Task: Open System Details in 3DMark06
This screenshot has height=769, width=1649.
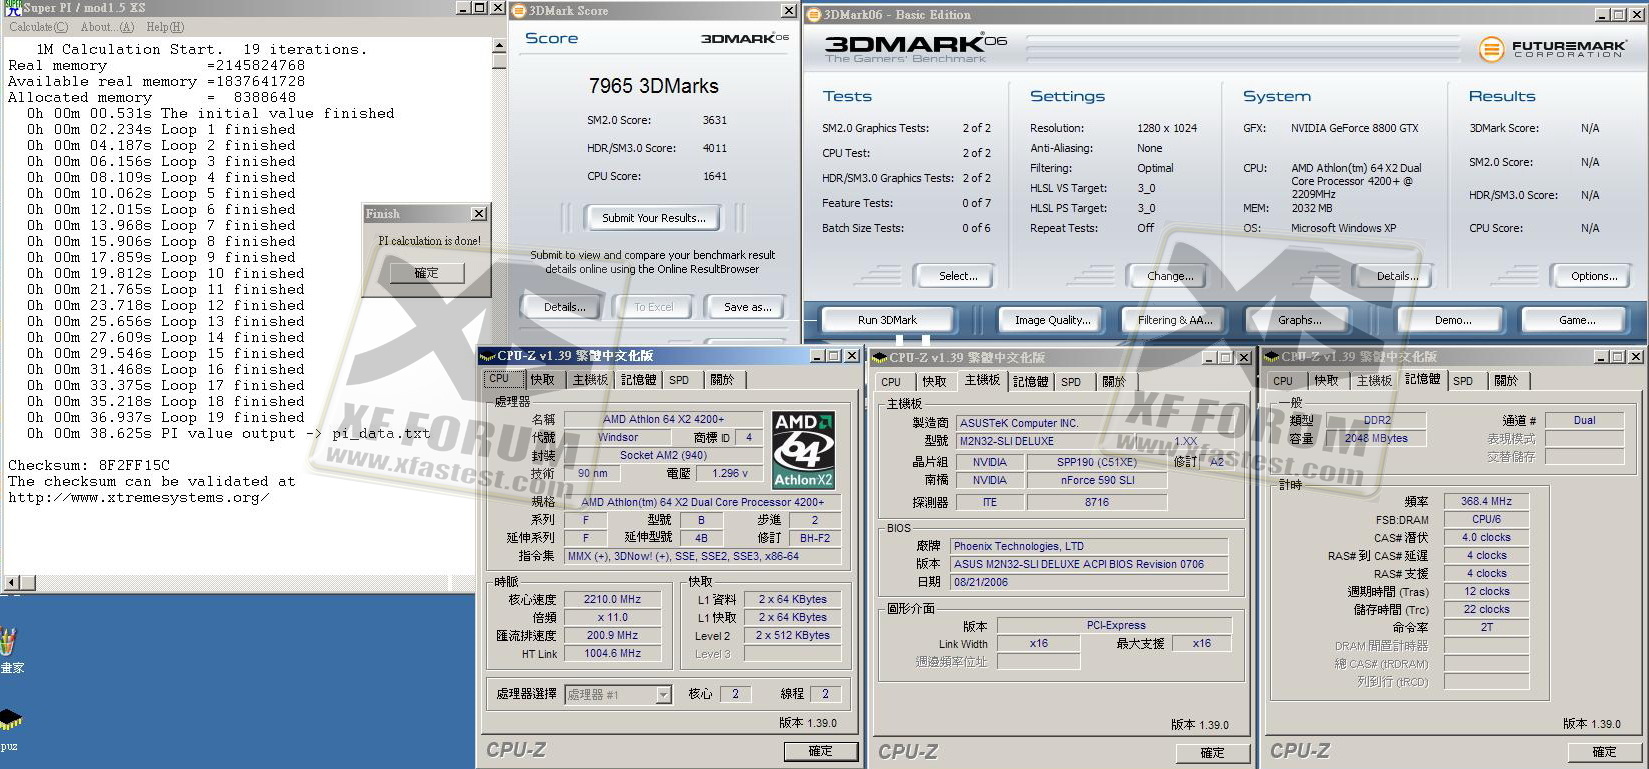Action: point(1397,276)
